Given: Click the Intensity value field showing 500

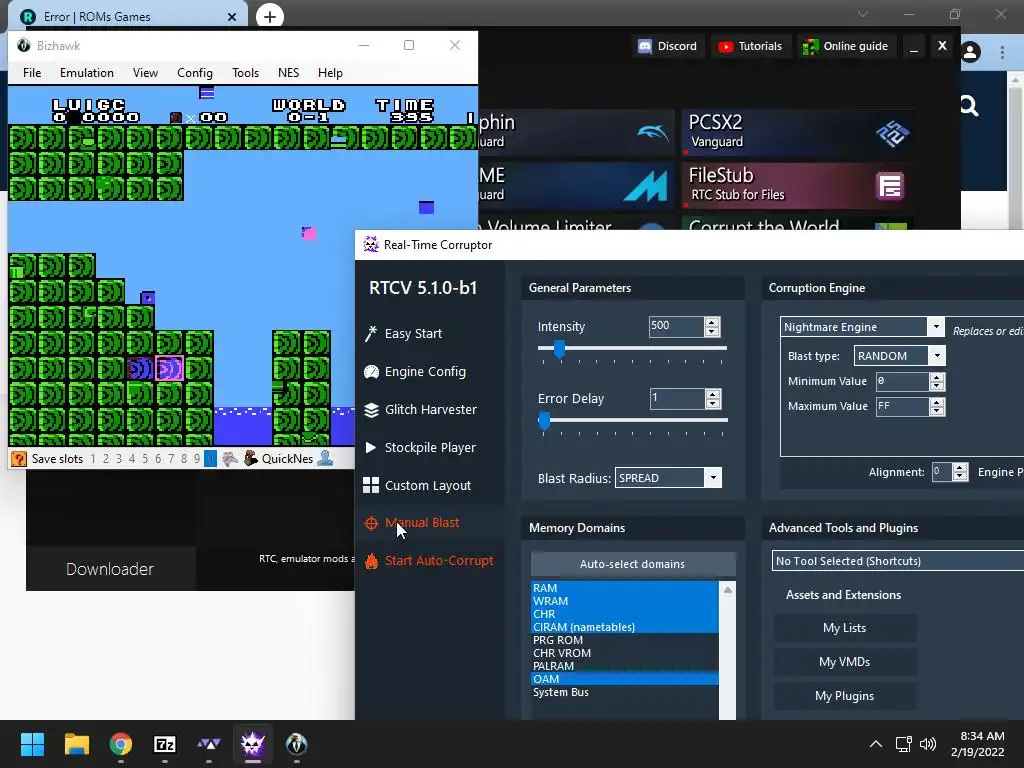Looking at the screenshot, I should click(677, 327).
